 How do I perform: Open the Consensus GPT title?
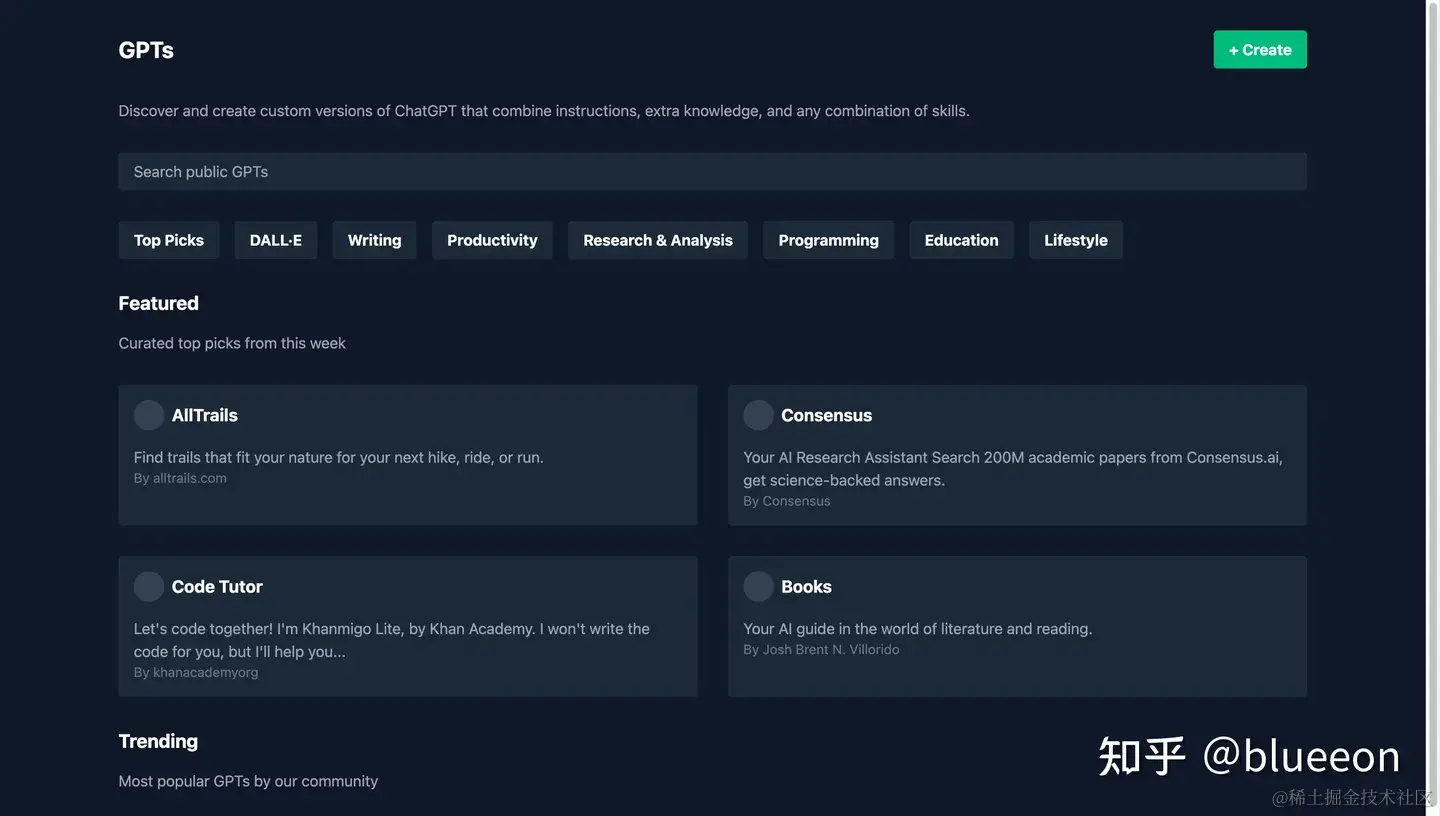pos(826,415)
